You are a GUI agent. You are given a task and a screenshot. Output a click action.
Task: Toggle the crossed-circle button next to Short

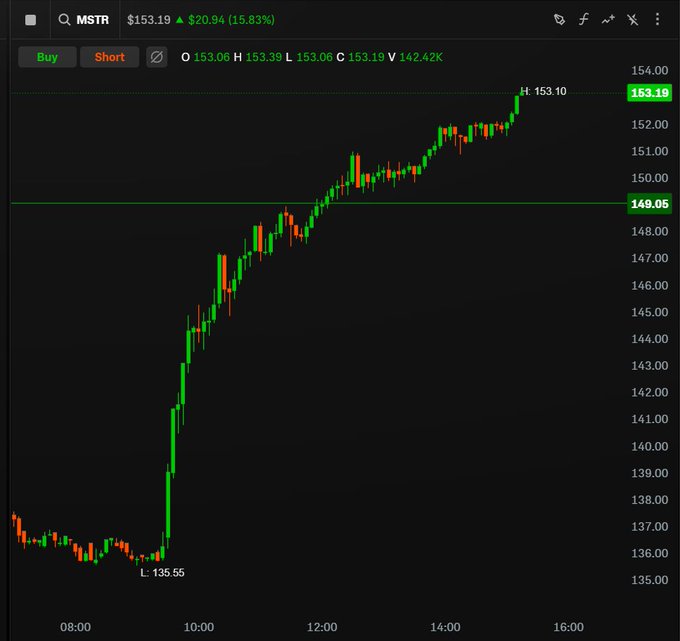(157, 57)
